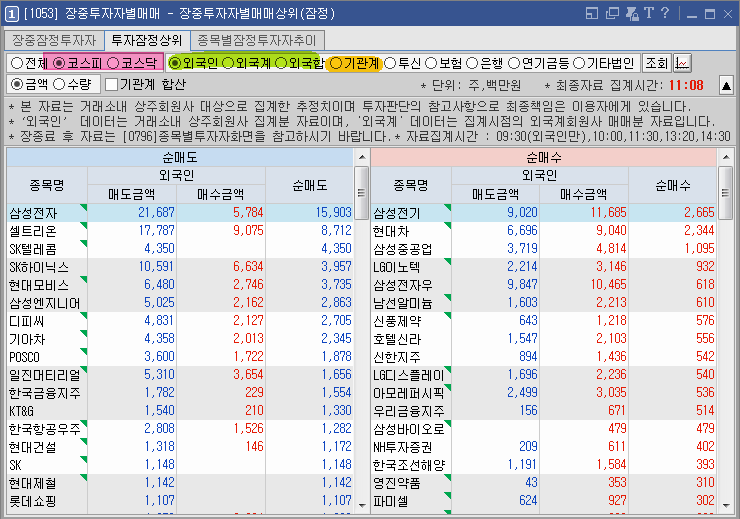740x519 pixels.
Task: Select the 호텔신라 stock name
Action: (397, 340)
